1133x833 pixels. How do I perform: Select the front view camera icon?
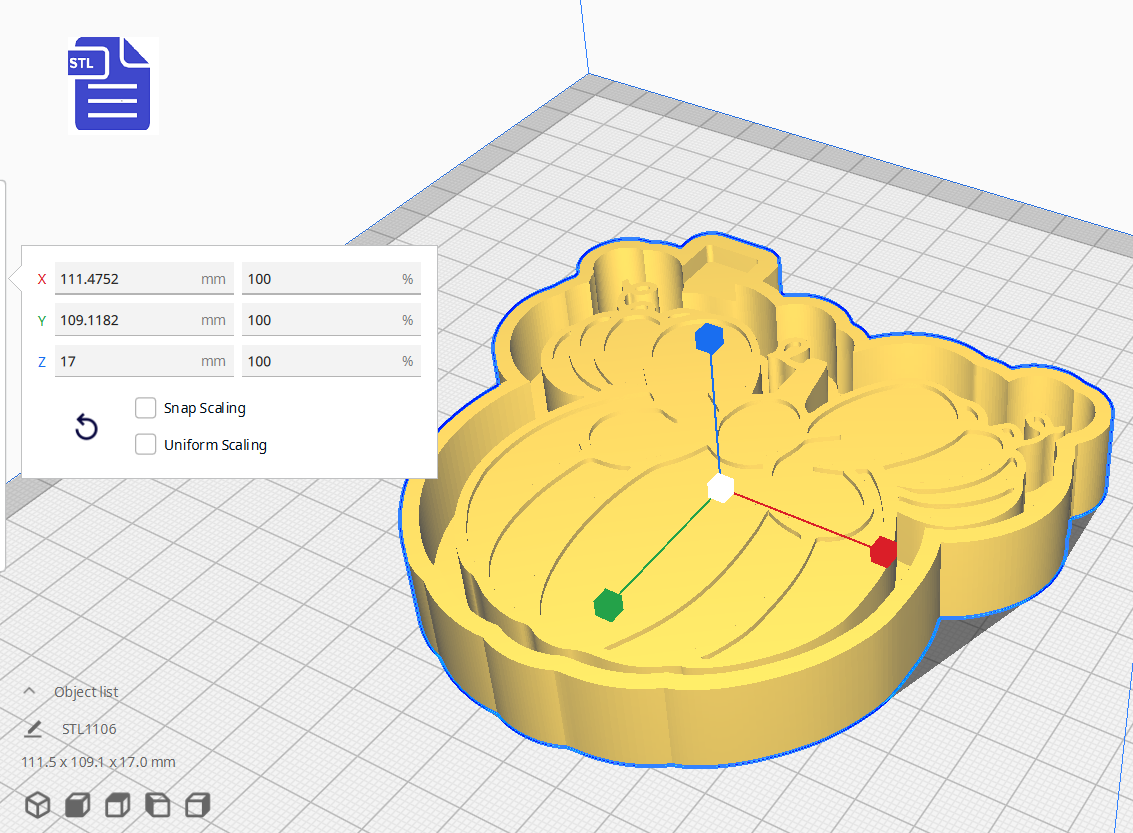click(76, 804)
